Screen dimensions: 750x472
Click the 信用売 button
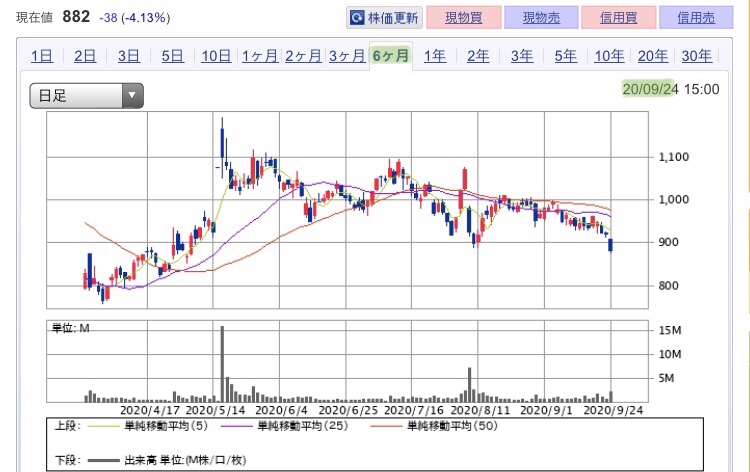click(x=696, y=18)
